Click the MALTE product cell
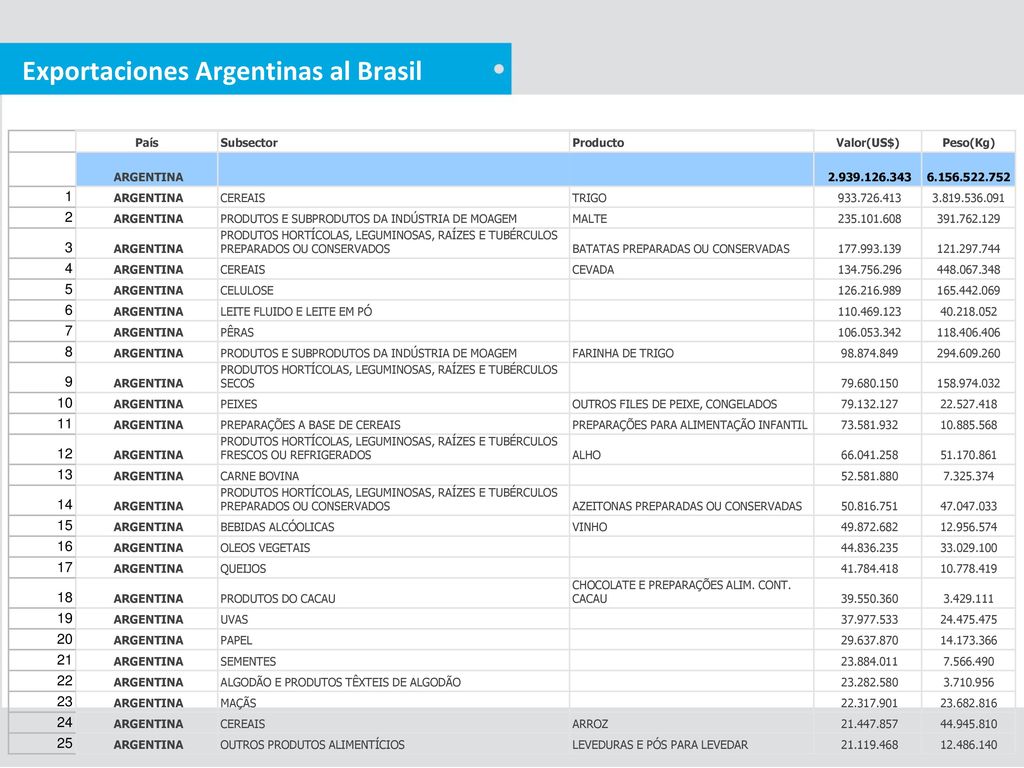The image size is (1024, 768). pyautogui.click(x=589, y=219)
